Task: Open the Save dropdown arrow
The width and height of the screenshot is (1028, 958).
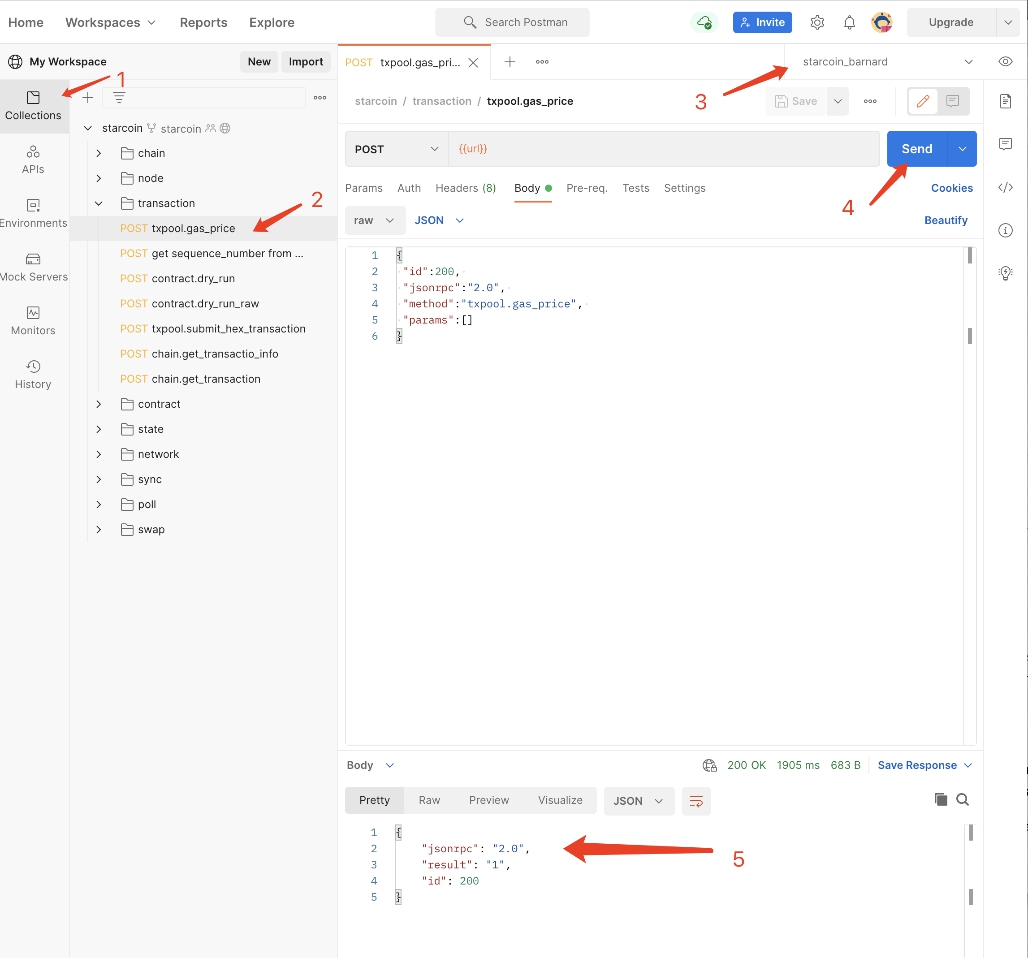Action: click(x=838, y=101)
